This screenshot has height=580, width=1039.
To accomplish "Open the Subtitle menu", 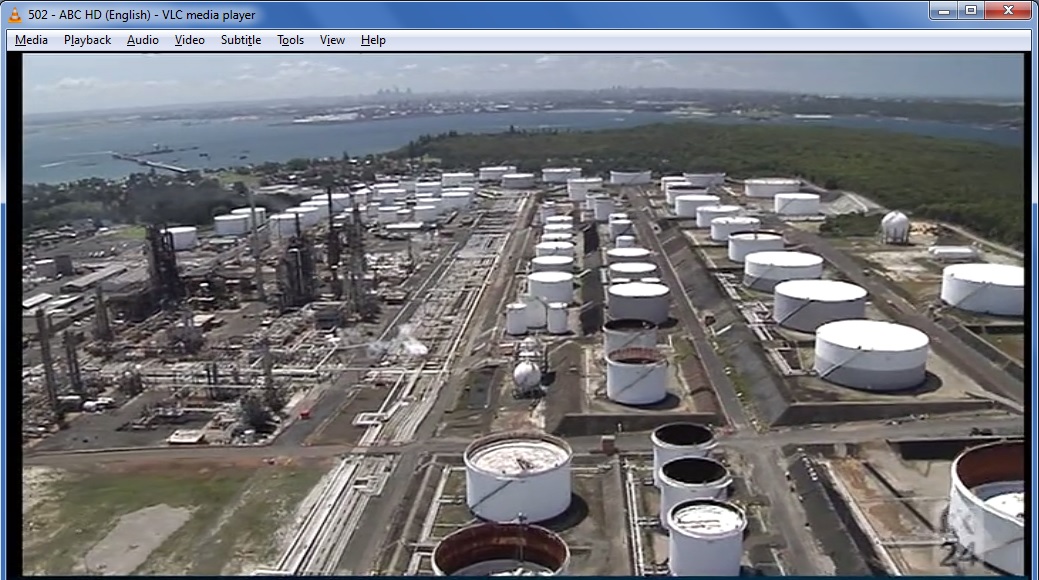I will click(241, 40).
